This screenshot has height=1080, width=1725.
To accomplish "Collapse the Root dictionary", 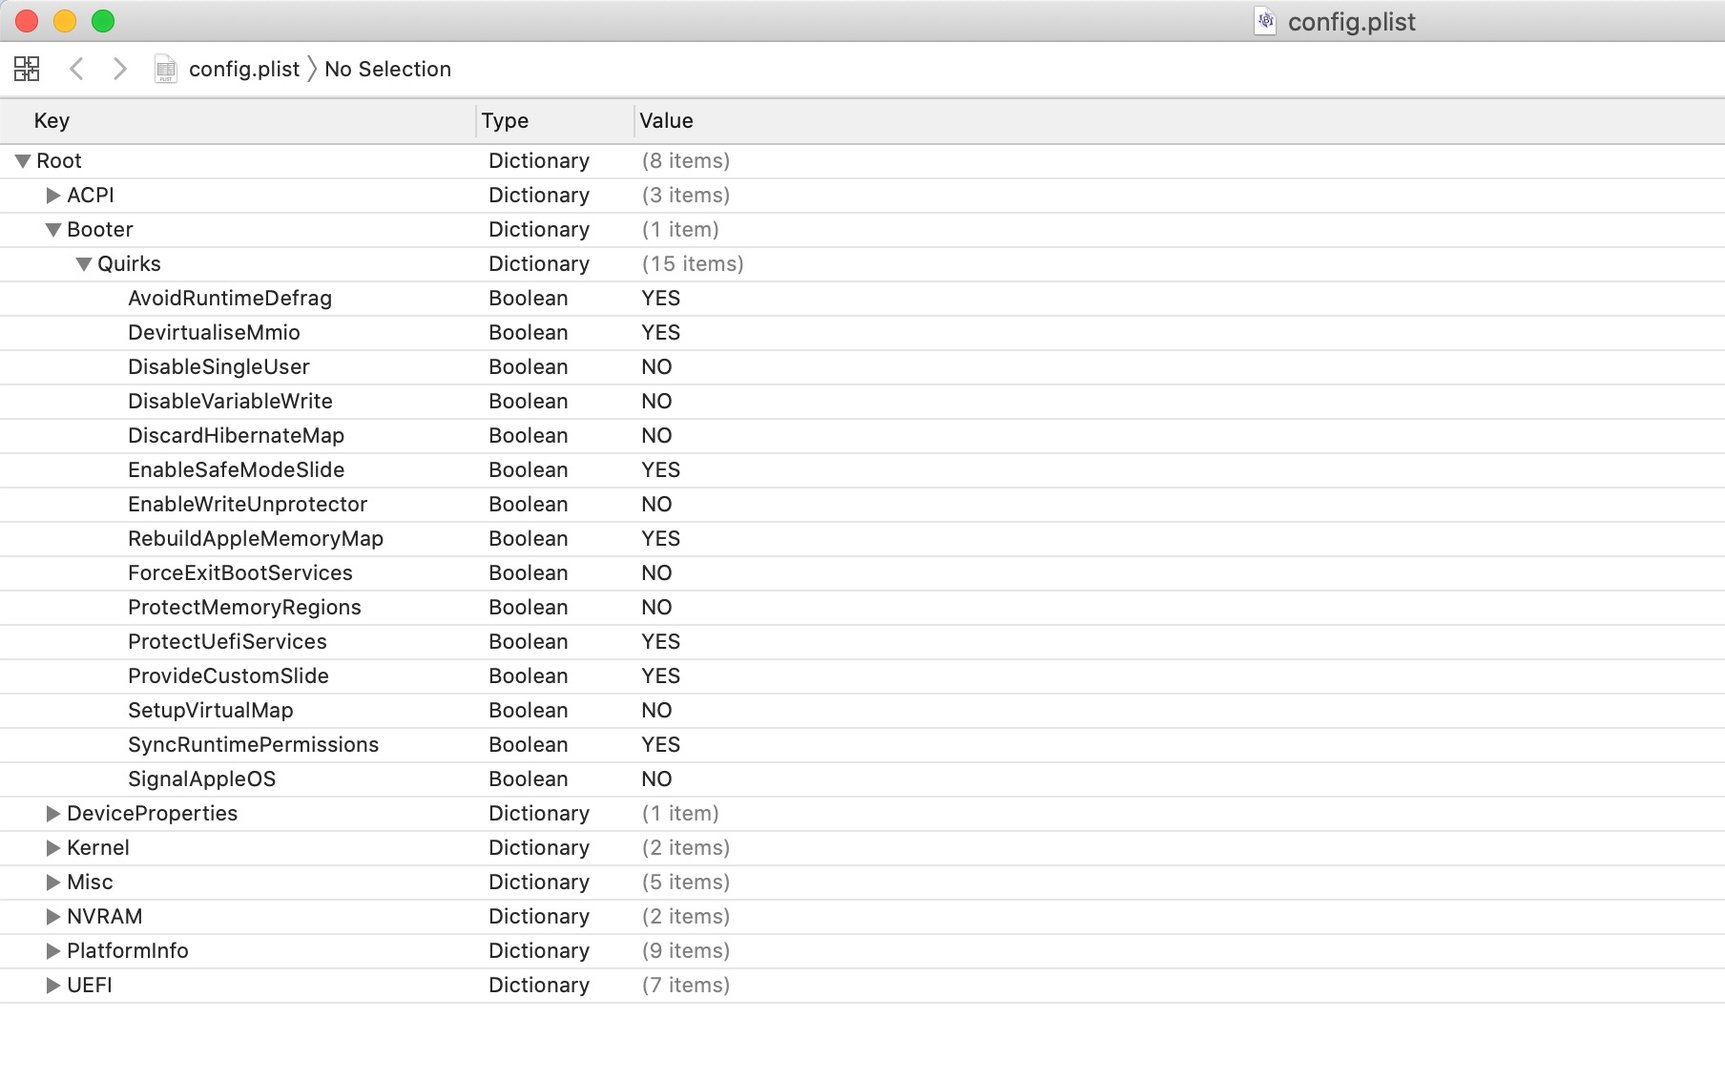I will pyautogui.click(x=23, y=161).
